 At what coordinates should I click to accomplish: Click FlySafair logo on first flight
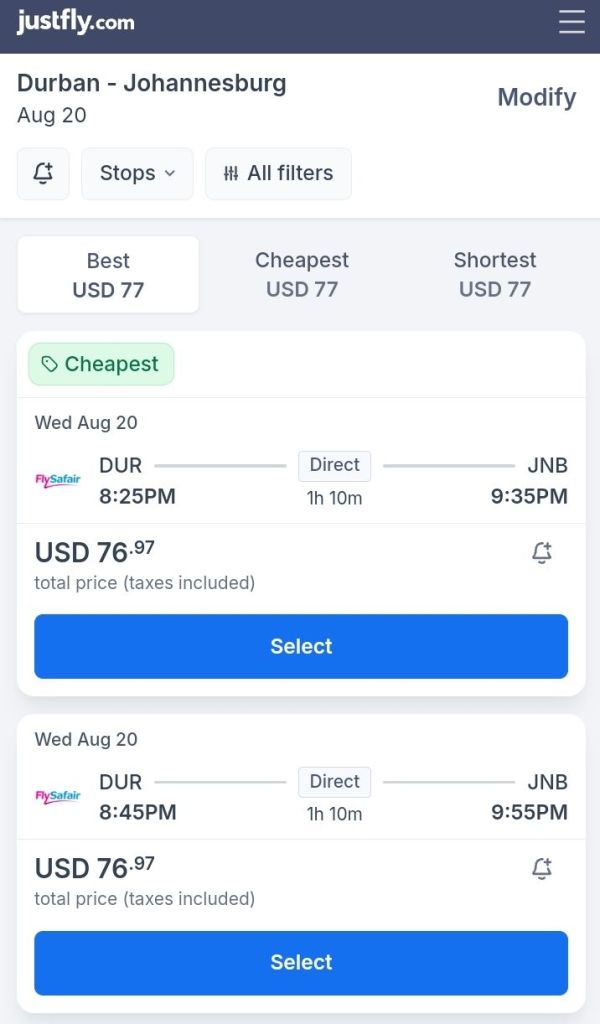click(x=58, y=480)
